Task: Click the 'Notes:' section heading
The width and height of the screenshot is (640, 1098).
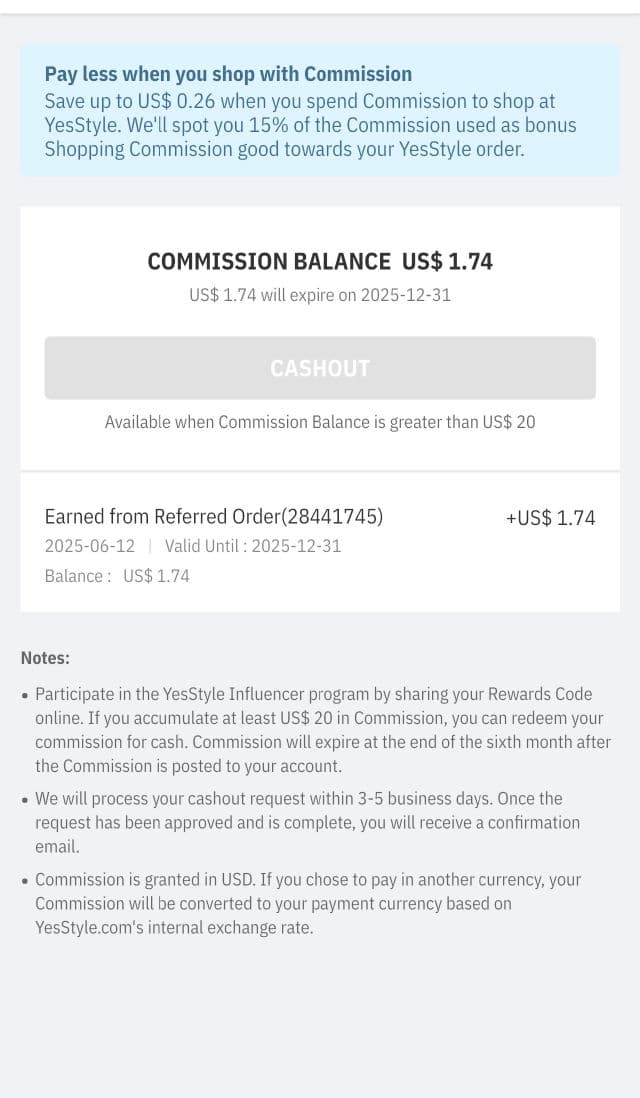Action: [45, 658]
